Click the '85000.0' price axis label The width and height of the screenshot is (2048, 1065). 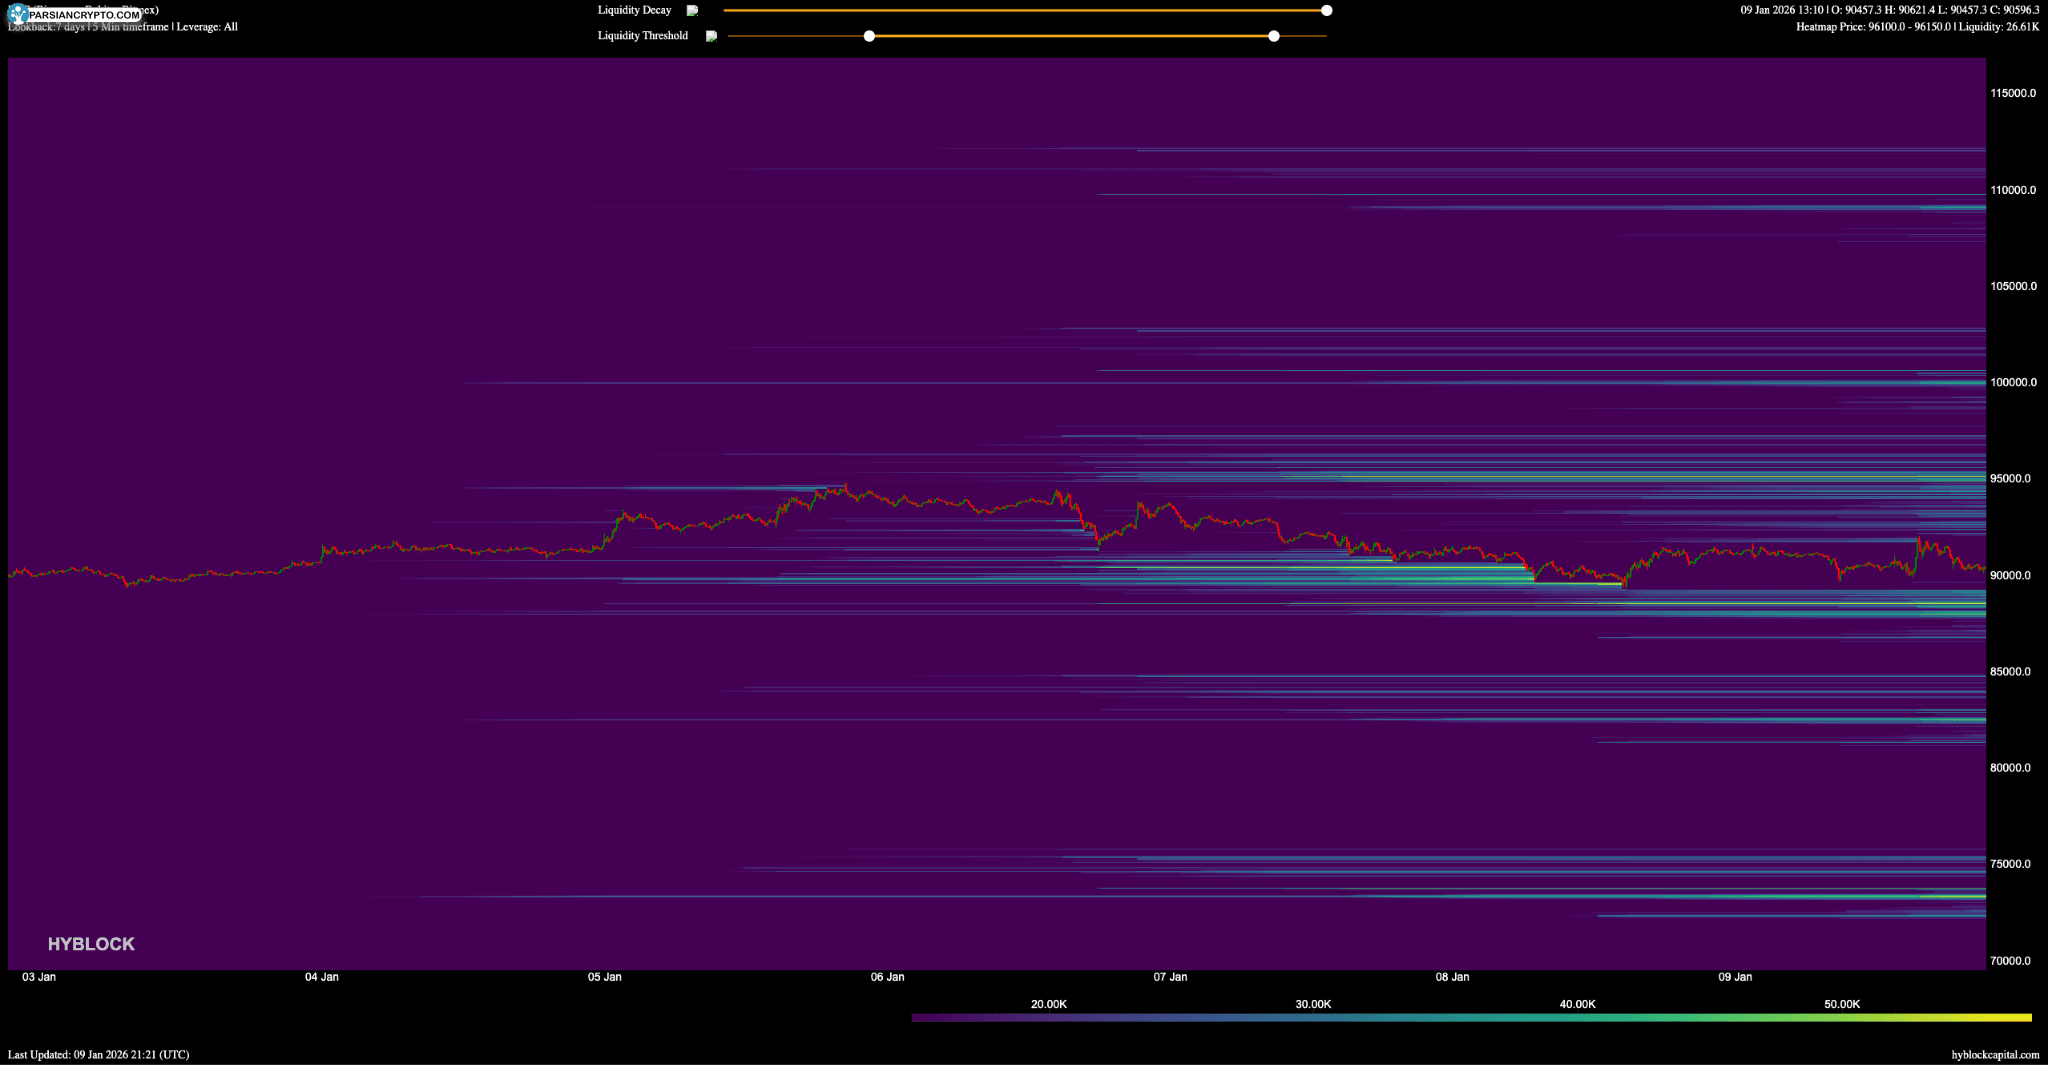2010,671
